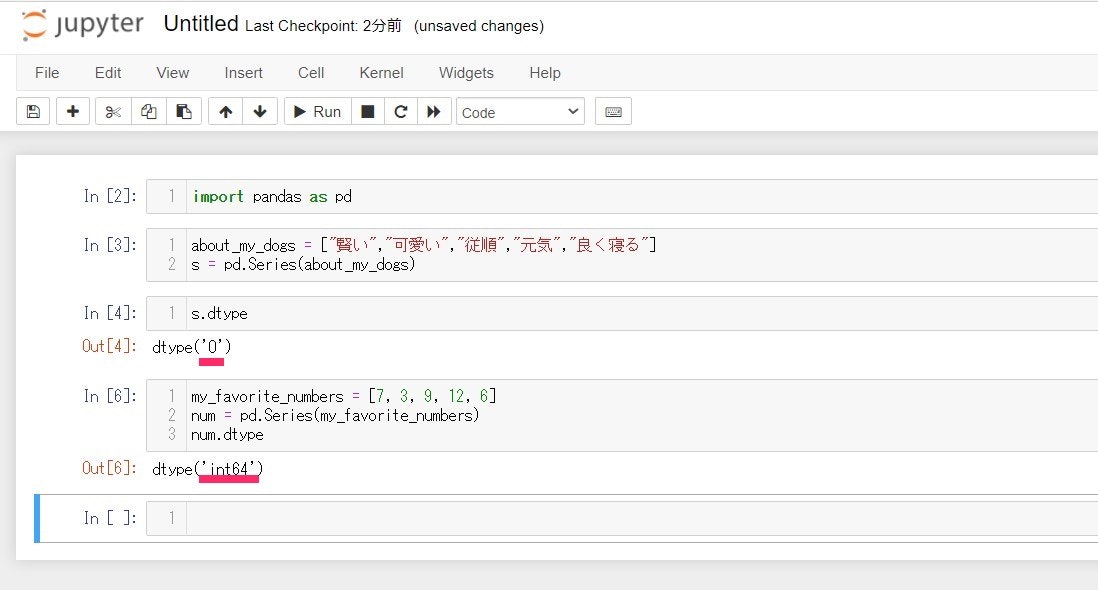
Task: Click the dtype('O') output
Action: (191, 346)
